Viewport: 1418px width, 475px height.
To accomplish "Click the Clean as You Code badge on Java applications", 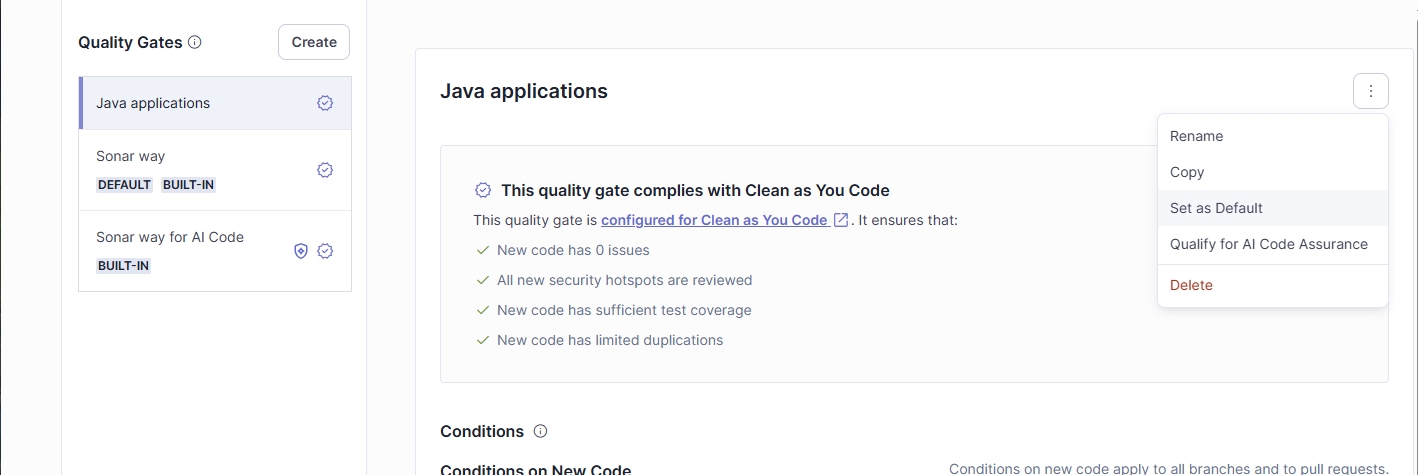I will 325,103.
